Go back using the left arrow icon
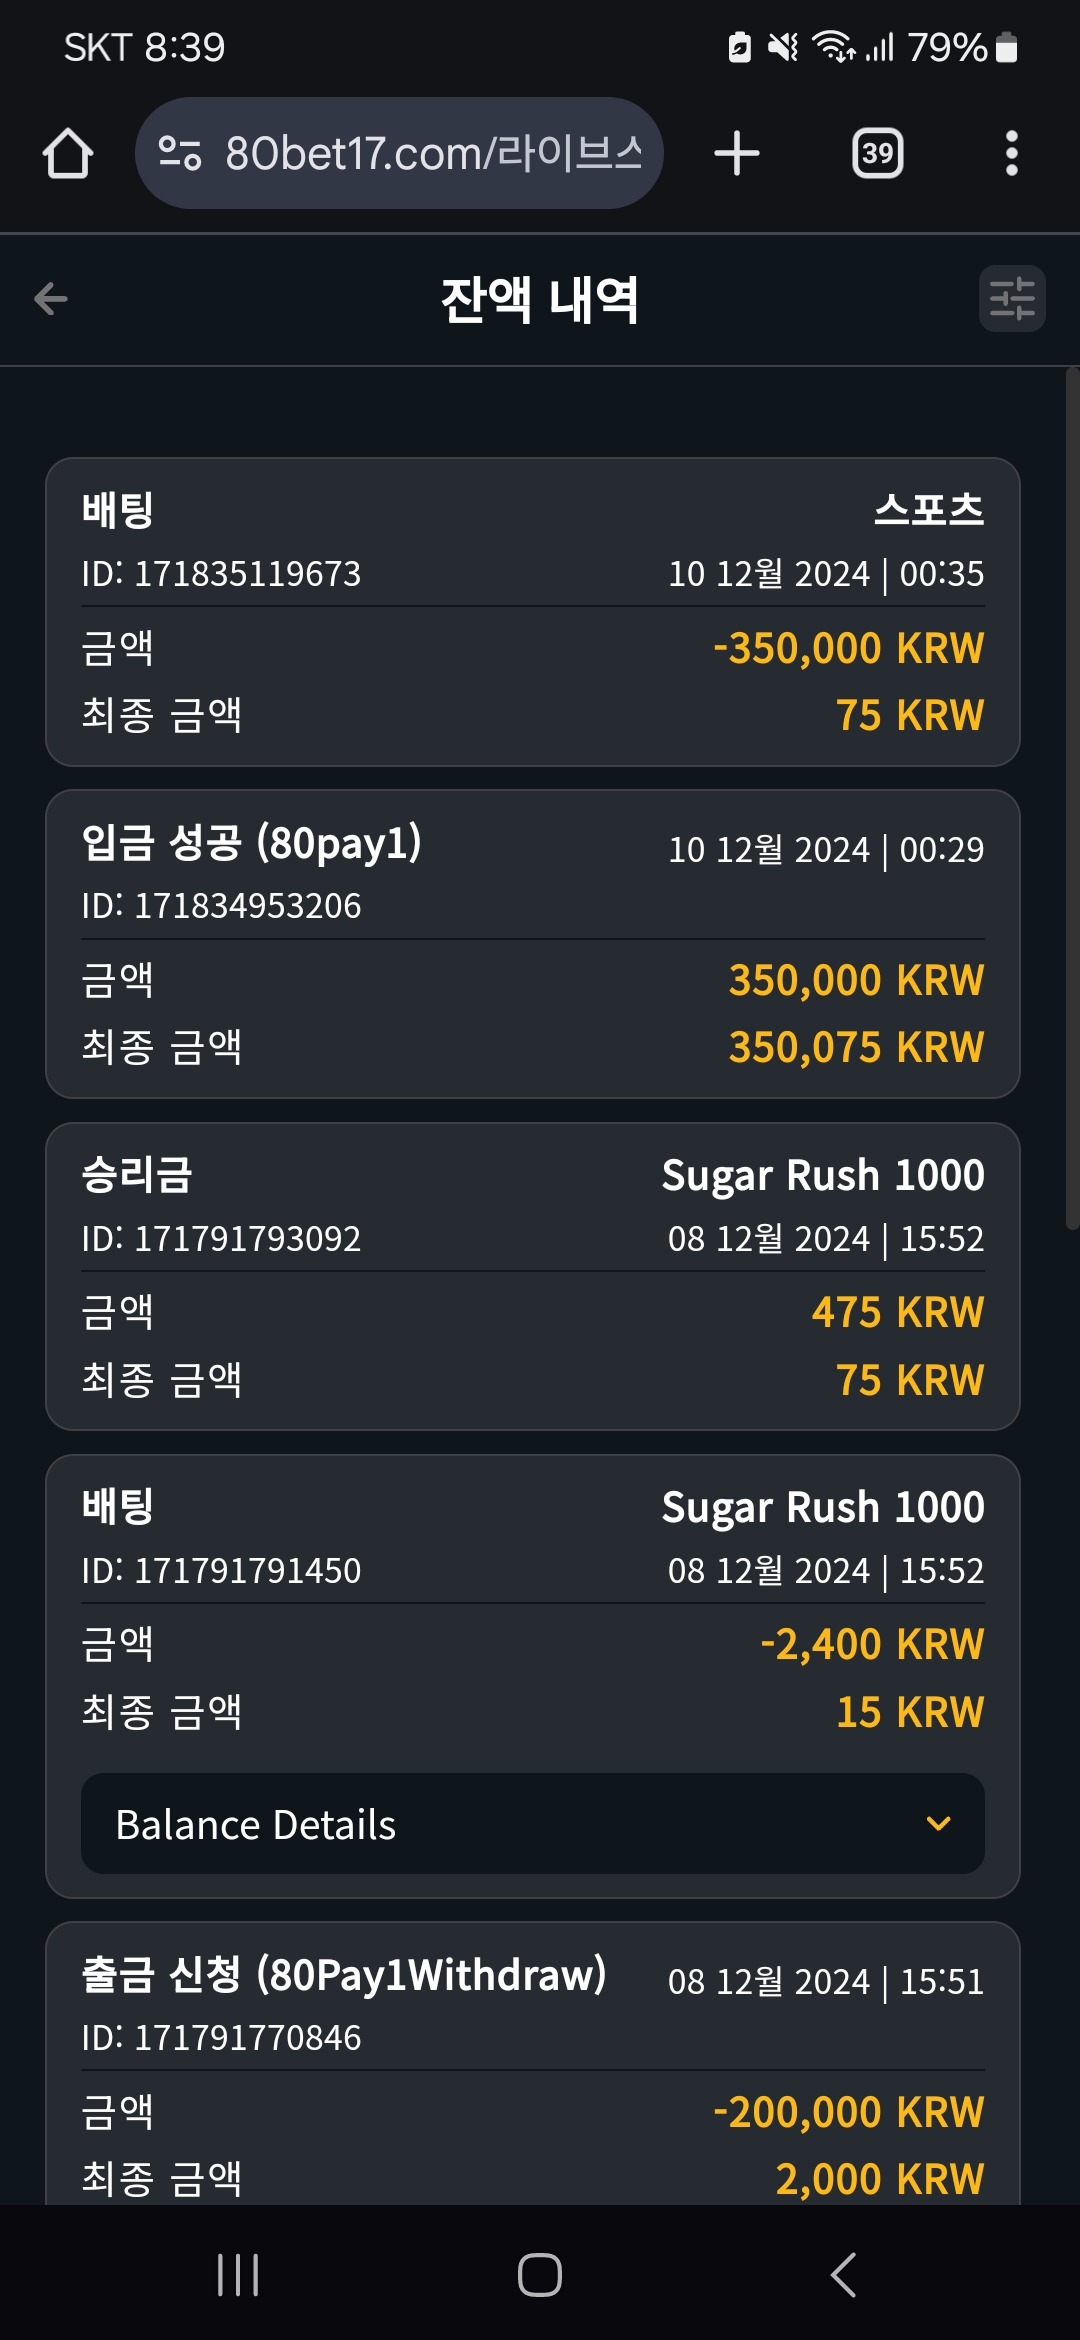 tap(51, 298)
